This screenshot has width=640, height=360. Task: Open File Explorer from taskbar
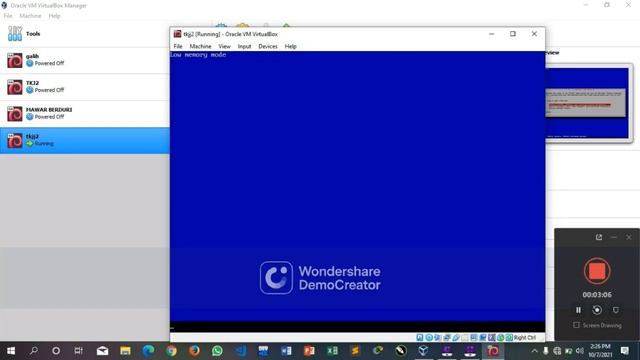(x=125, y=351)
